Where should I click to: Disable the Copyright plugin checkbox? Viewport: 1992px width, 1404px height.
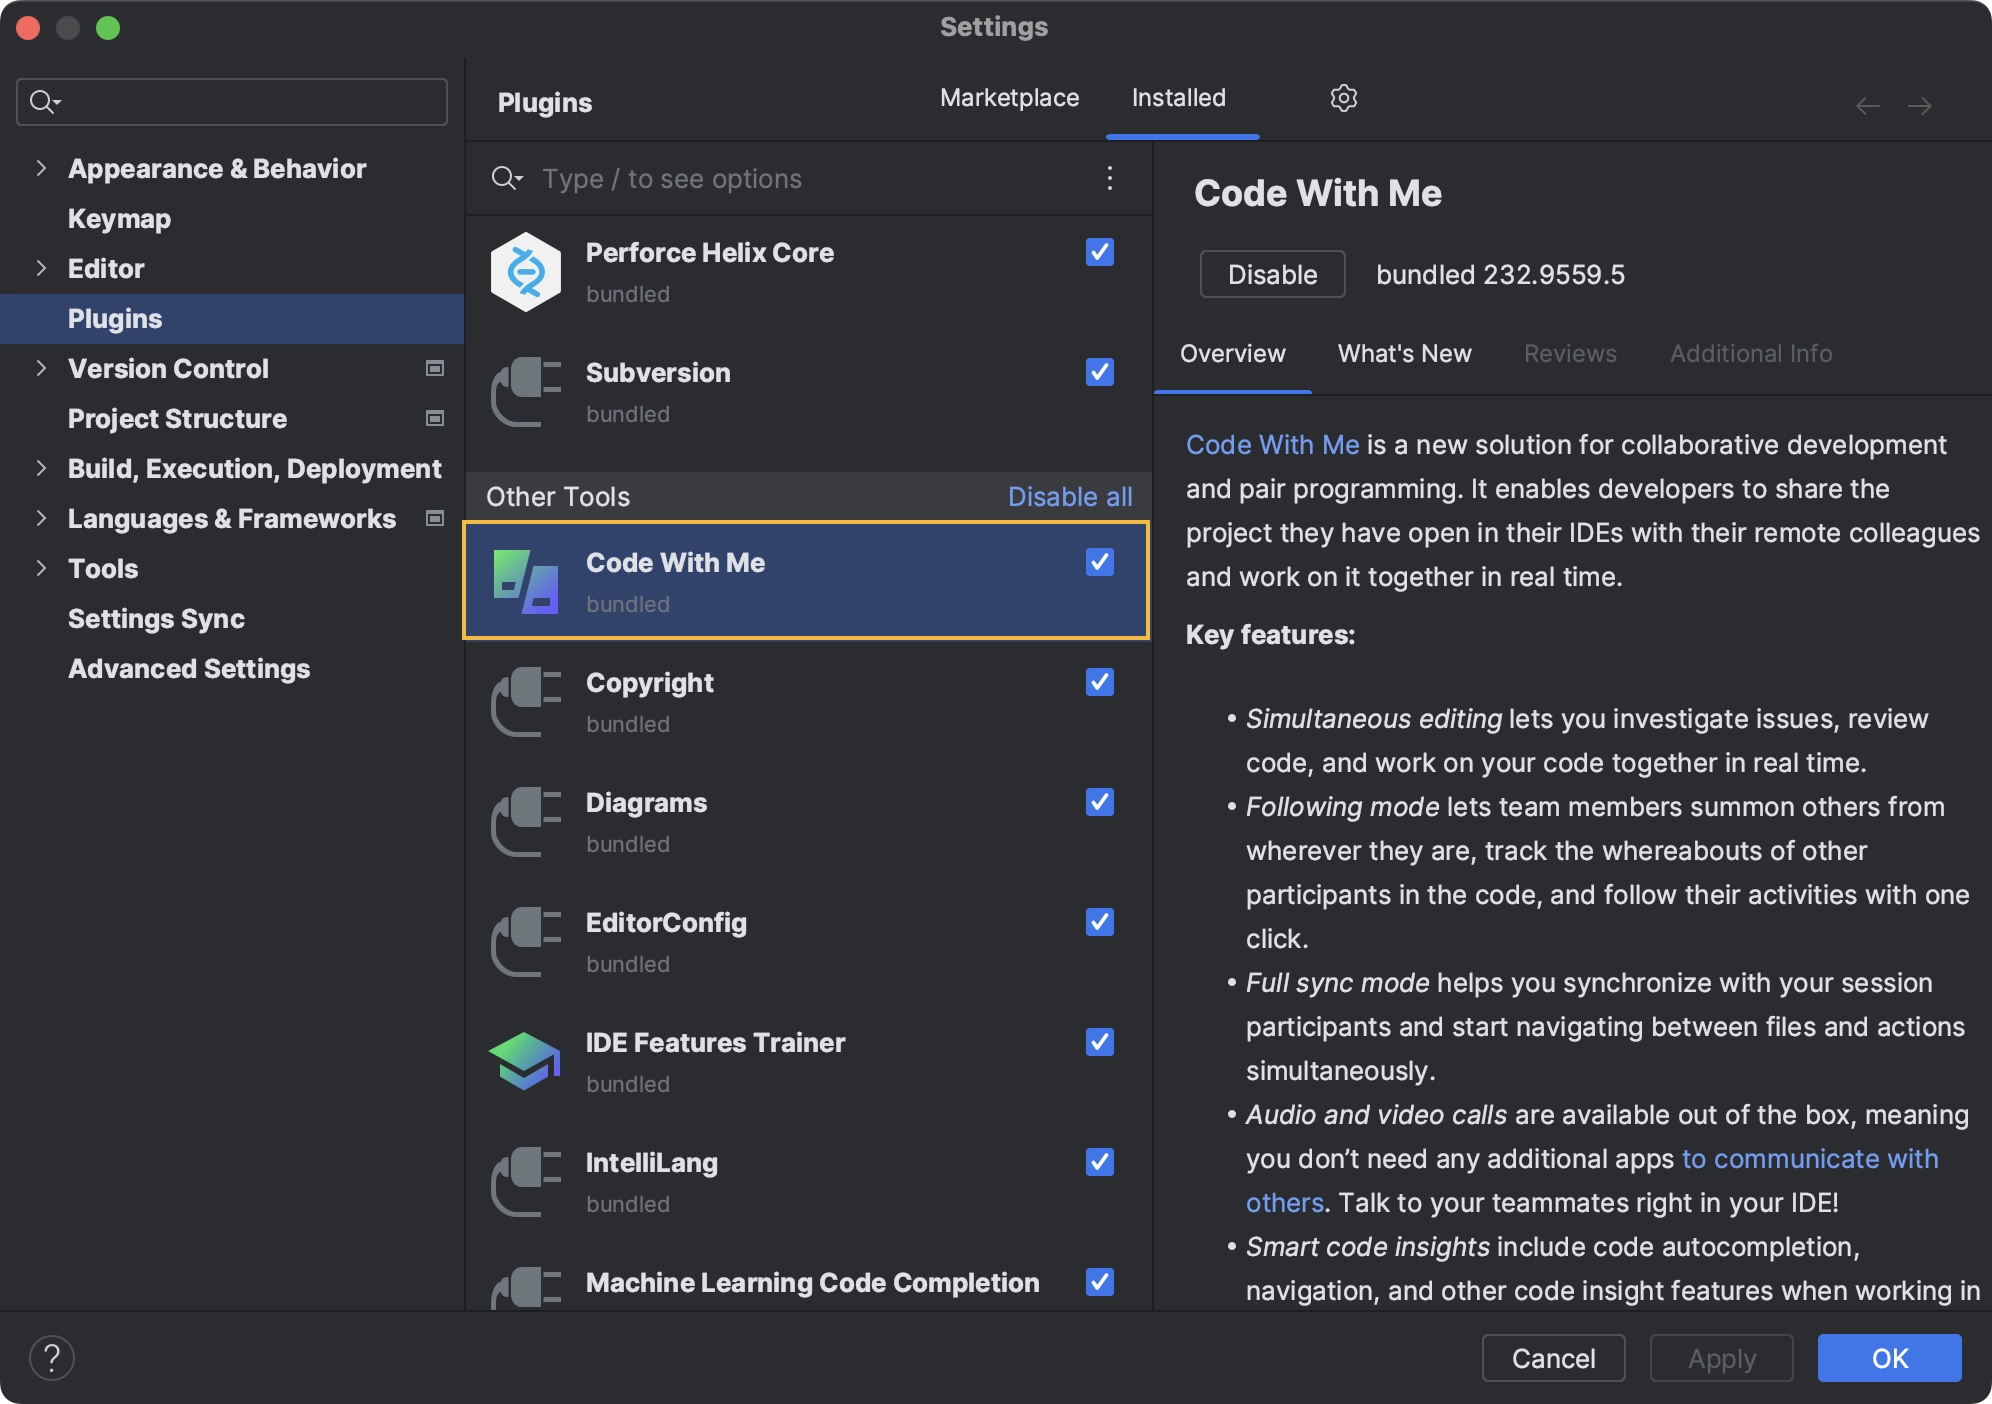click(1100, 682)
